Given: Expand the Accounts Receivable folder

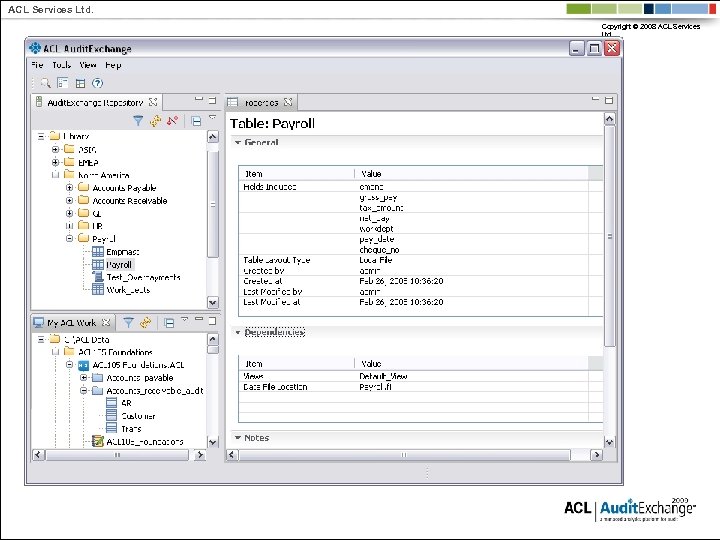Looking at the screenshot, I should pyautogui.click(x=69, y=200).
